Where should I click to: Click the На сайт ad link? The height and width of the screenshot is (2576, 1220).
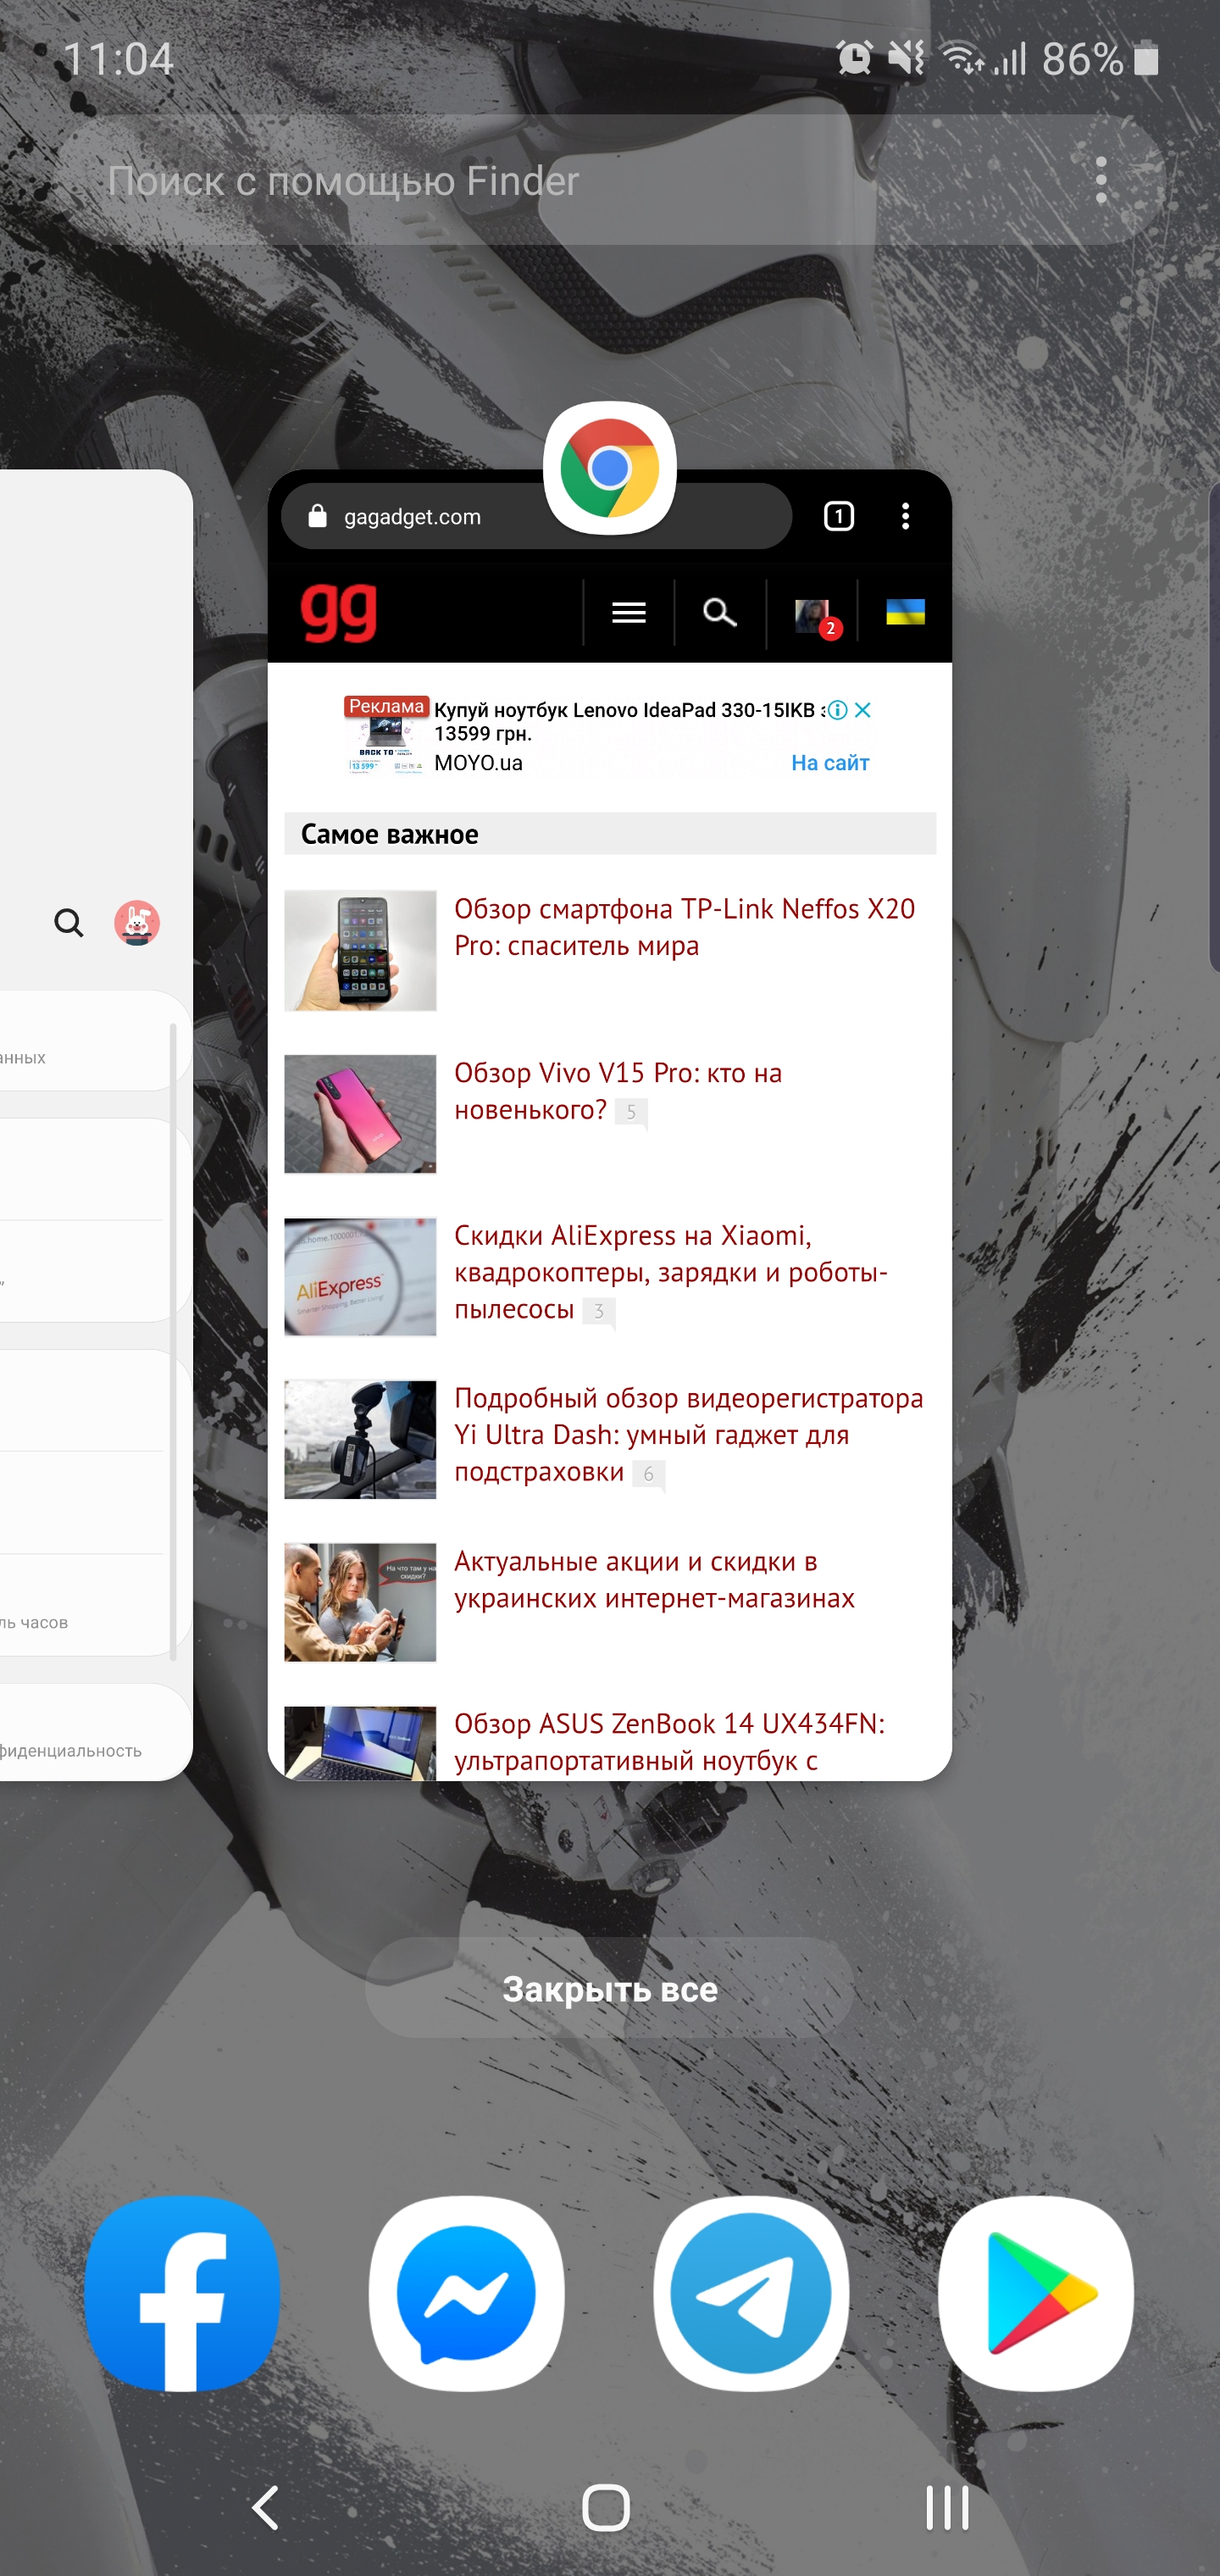coord(829,763)
